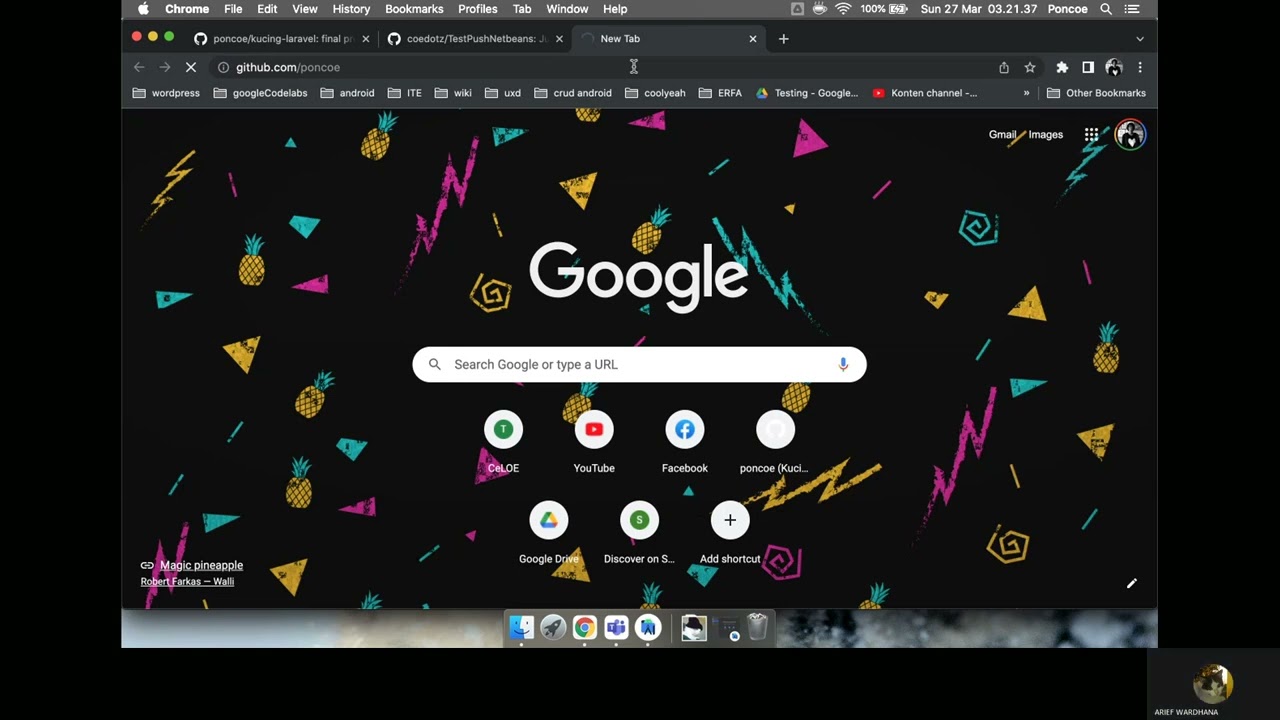Open the ERFA bookmarks folder
This screenshot has width=1280, height=720.
click(720, 93)
